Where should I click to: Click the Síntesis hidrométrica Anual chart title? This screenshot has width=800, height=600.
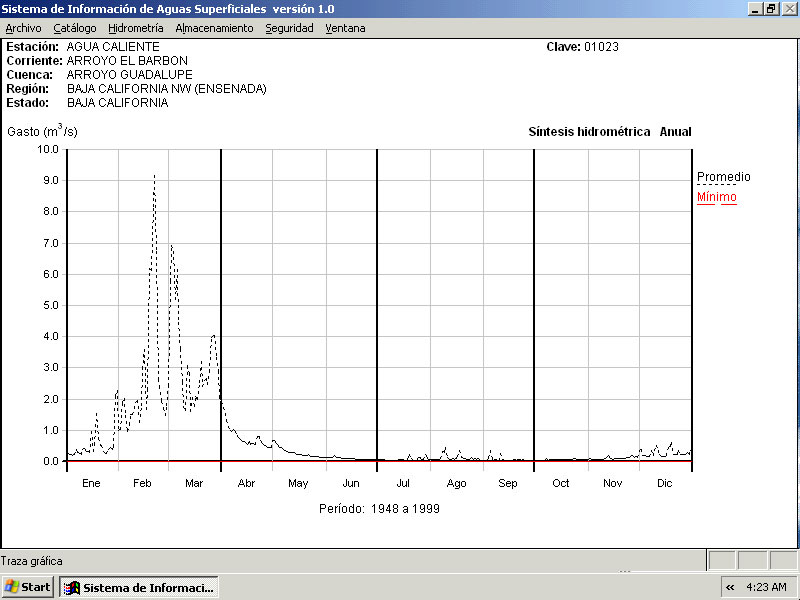(x=609, y=132)
